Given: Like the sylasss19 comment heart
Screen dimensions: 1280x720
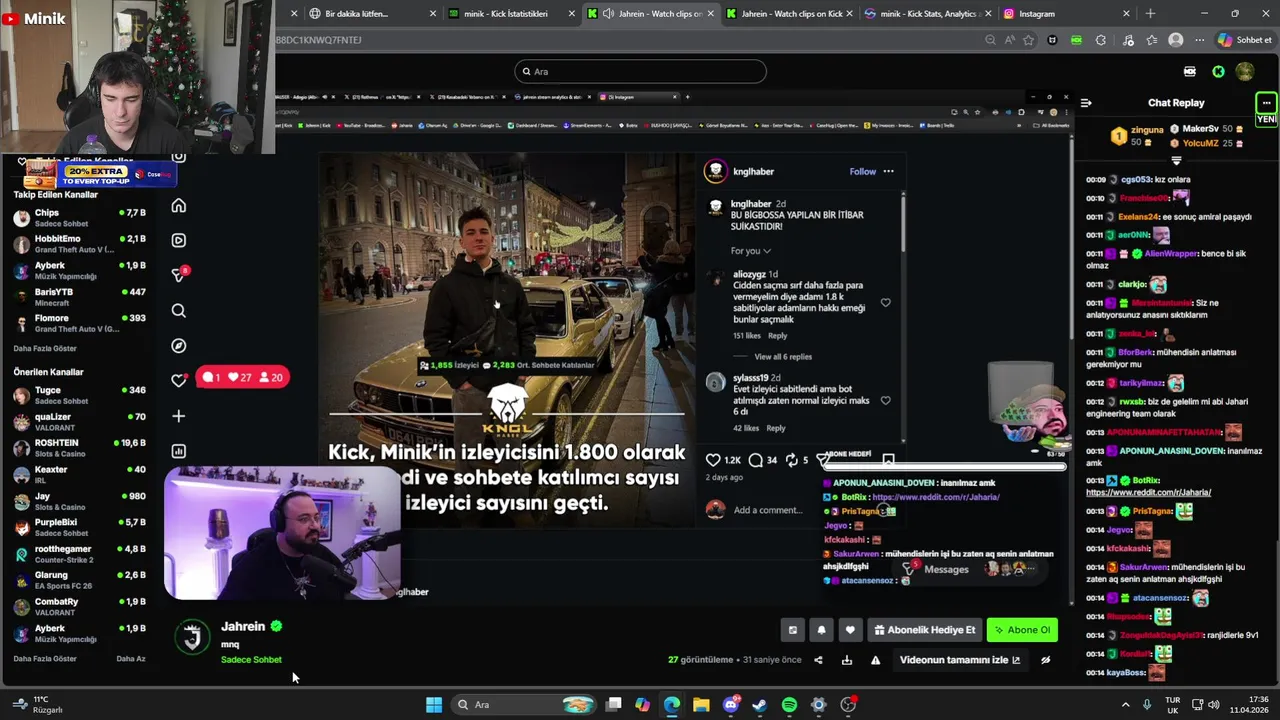Looking at the screenshot, I should point(885,400).
